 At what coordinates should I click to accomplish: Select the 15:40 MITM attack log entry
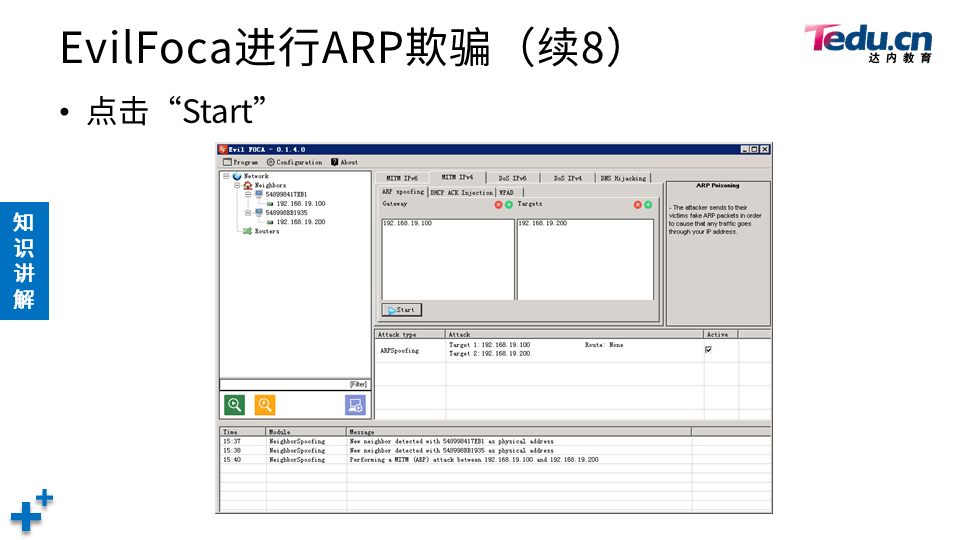click(x=495, y=460)
